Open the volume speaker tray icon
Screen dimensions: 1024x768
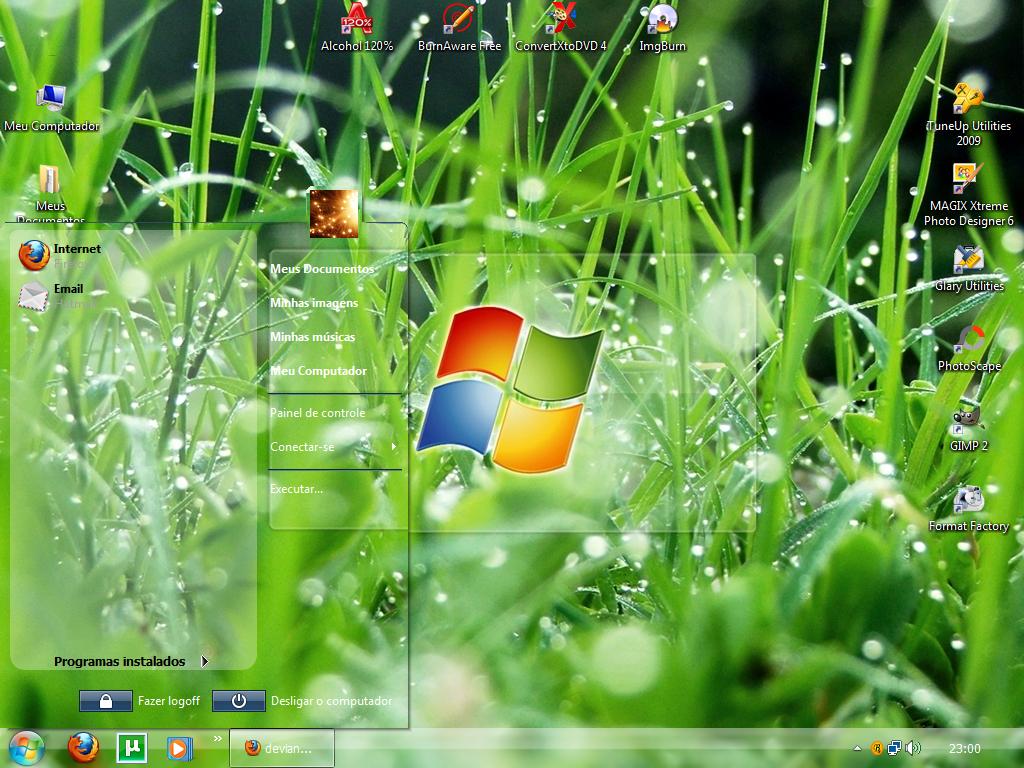(x=912, y=748)
